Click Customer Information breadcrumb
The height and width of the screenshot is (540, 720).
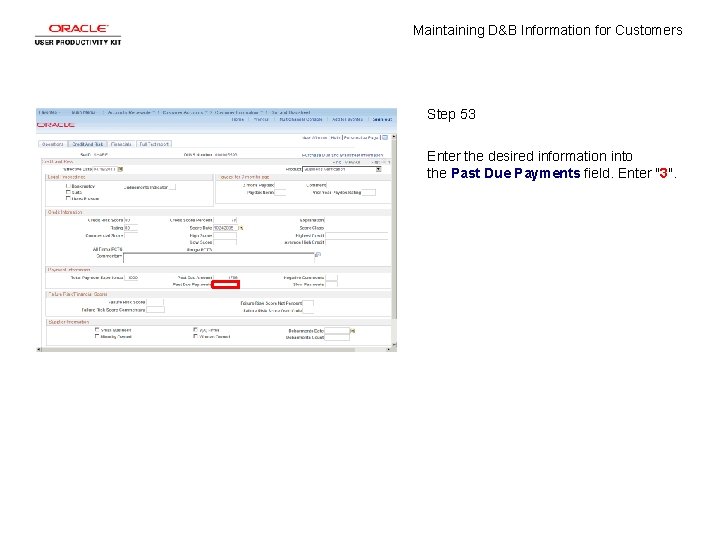(236, 112)
